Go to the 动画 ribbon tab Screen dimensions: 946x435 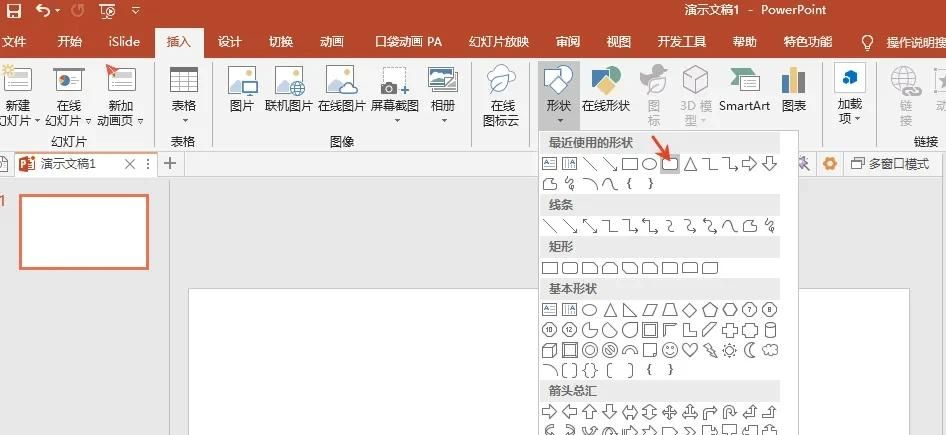332,42
